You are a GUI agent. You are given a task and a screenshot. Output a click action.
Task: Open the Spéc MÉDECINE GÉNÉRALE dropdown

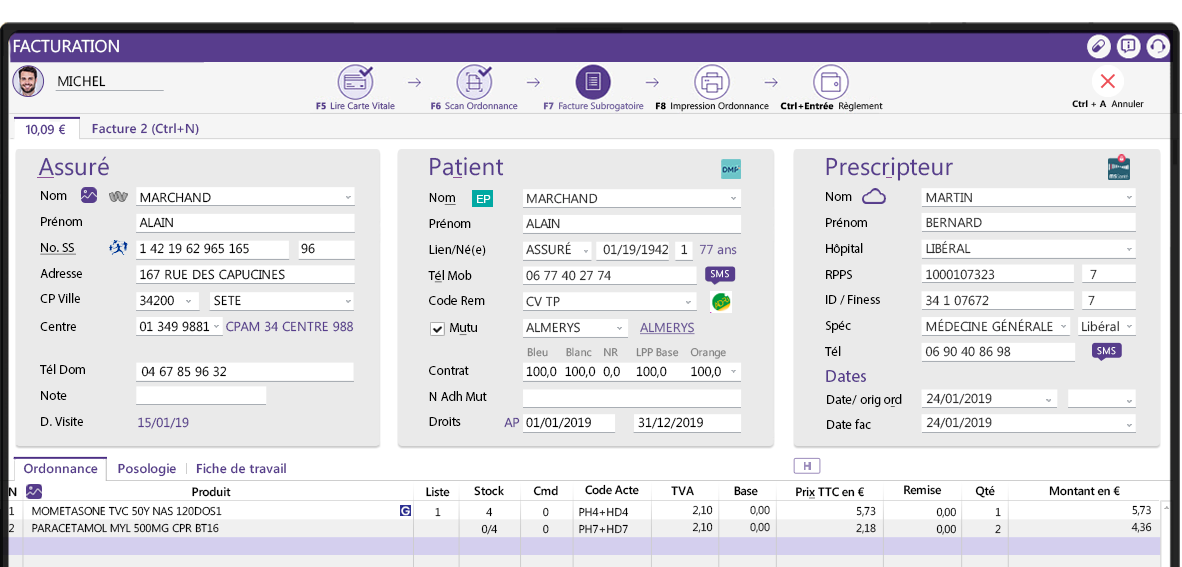[1063, 326]
